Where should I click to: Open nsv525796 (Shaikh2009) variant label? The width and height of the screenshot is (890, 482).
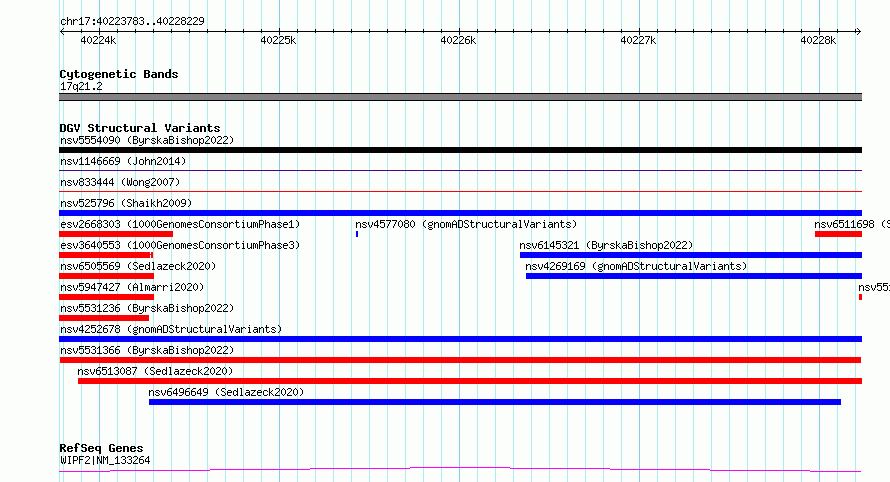pos(126,203)
